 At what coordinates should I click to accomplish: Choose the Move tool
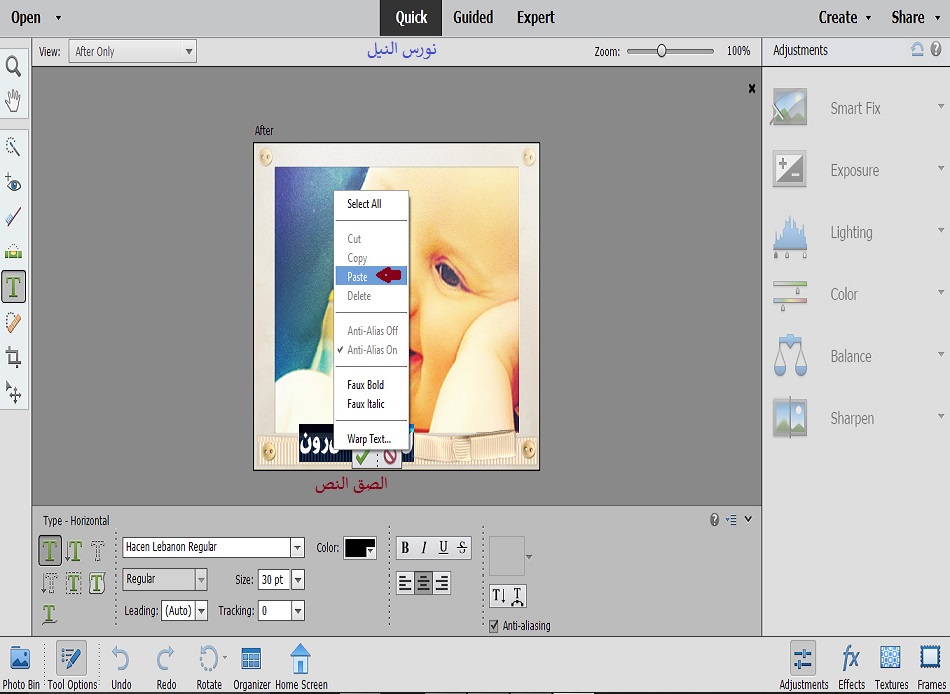(14, 391)
